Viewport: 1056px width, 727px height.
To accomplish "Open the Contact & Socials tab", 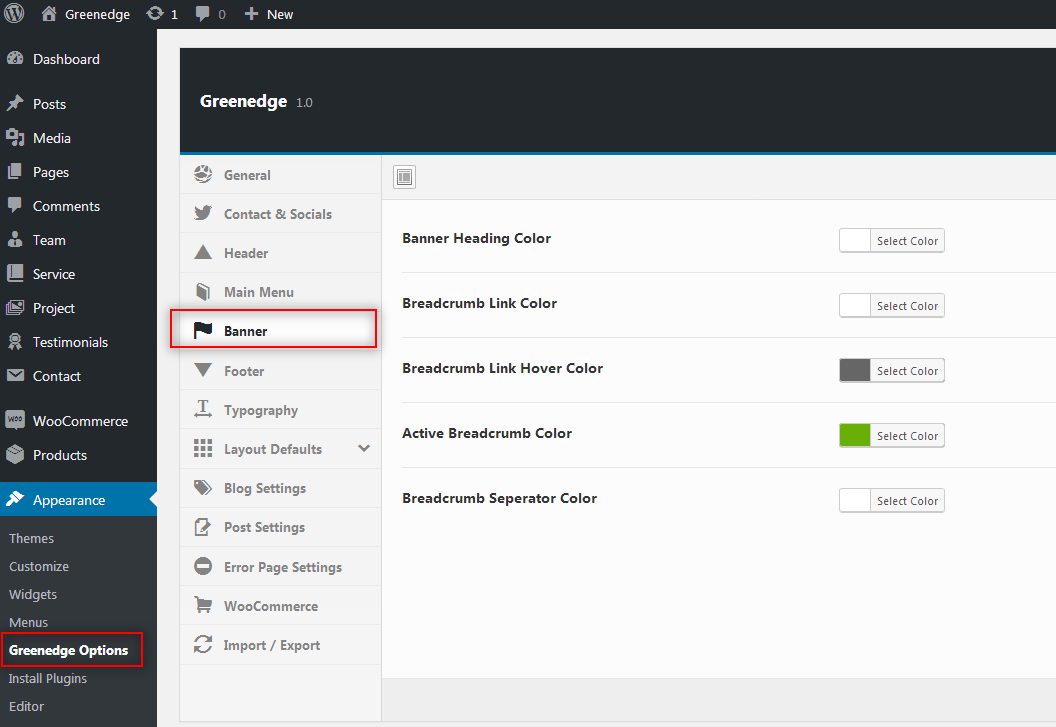I will coord(280,214).
